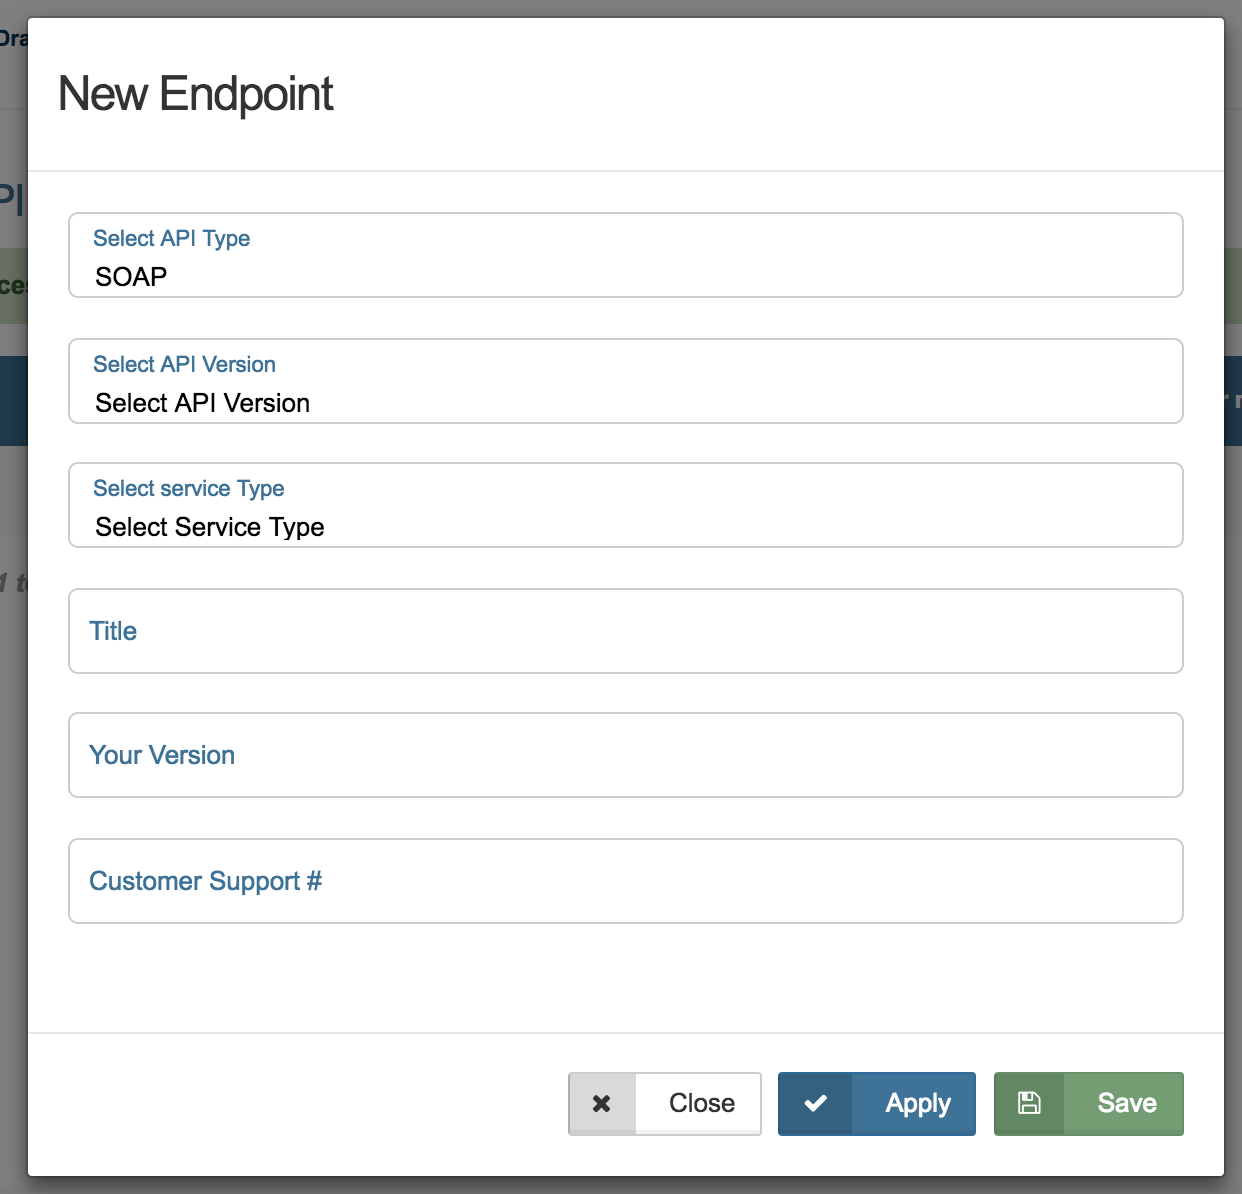Close the New Endpoint dialog

700,1103
